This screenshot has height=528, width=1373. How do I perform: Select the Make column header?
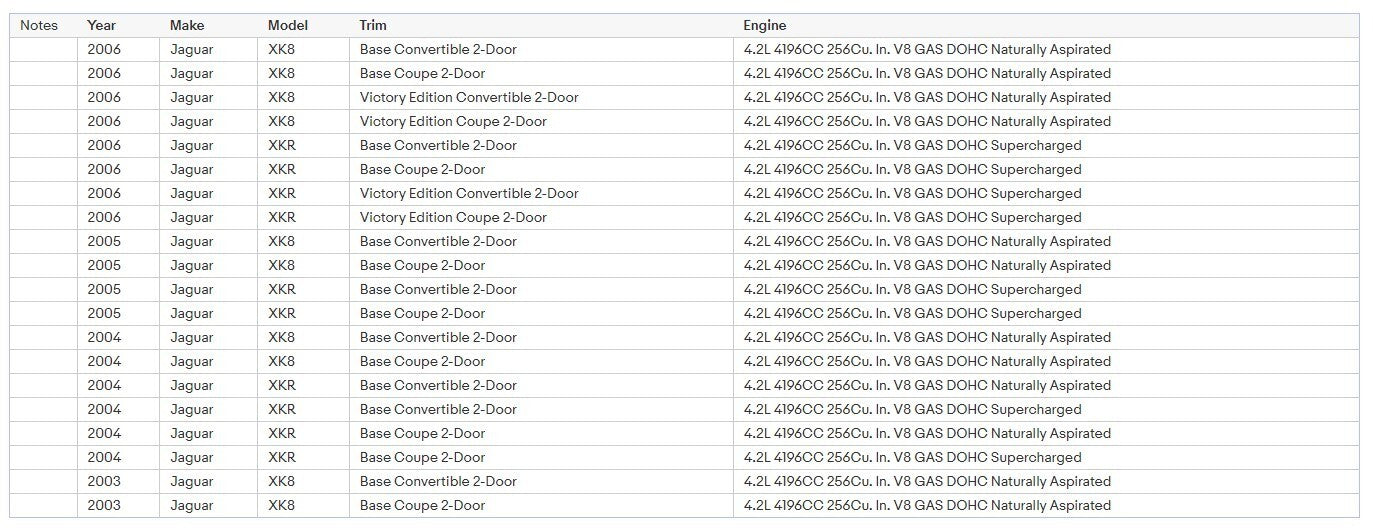pos(187,25)
